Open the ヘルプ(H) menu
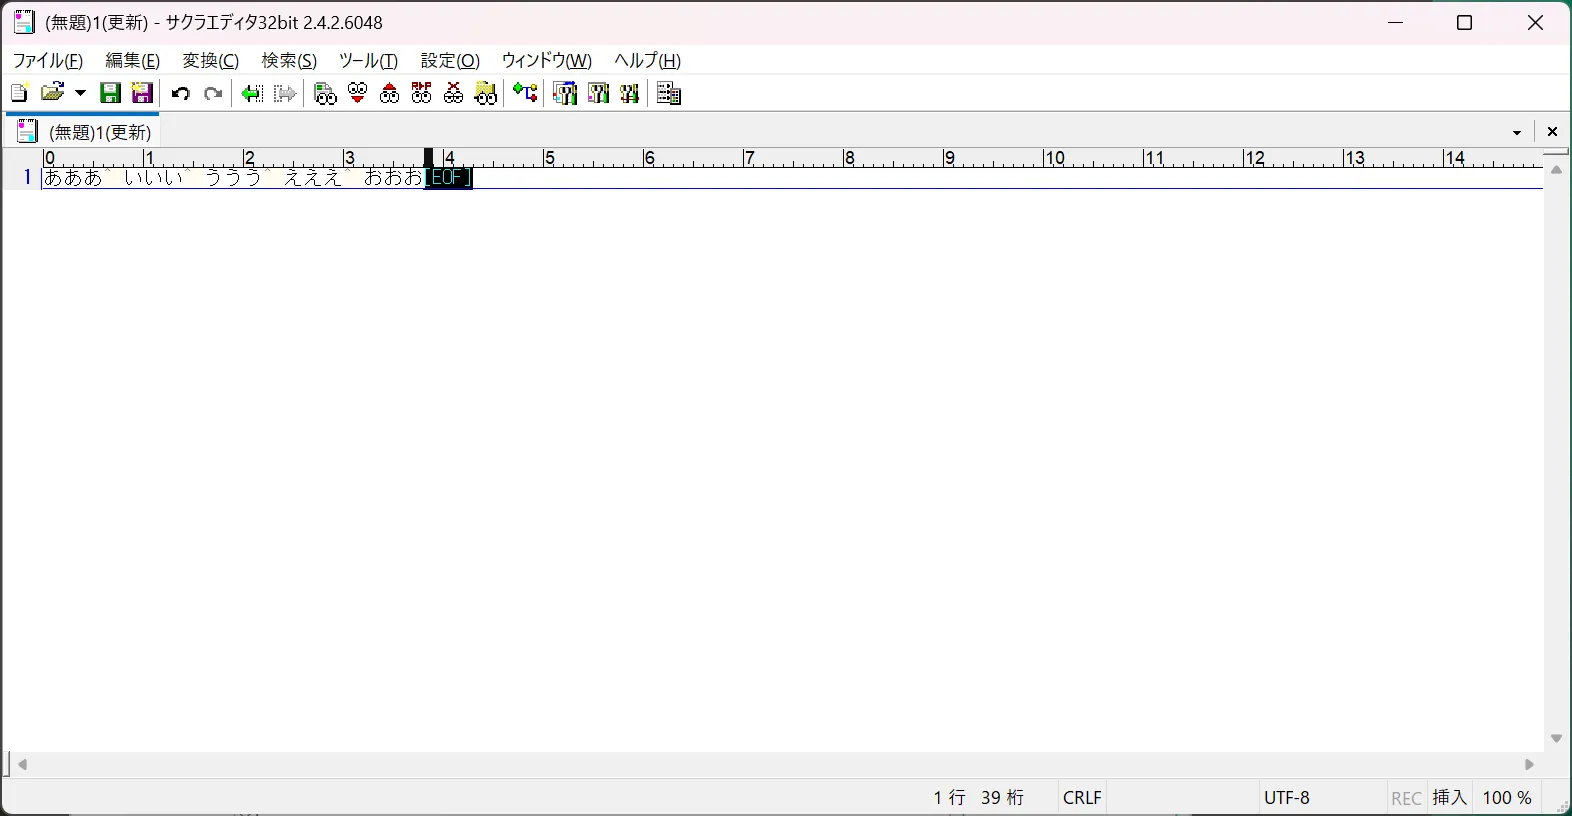Image resolution: width=1572 pixels, height=816 pixels. click(647, 61)
